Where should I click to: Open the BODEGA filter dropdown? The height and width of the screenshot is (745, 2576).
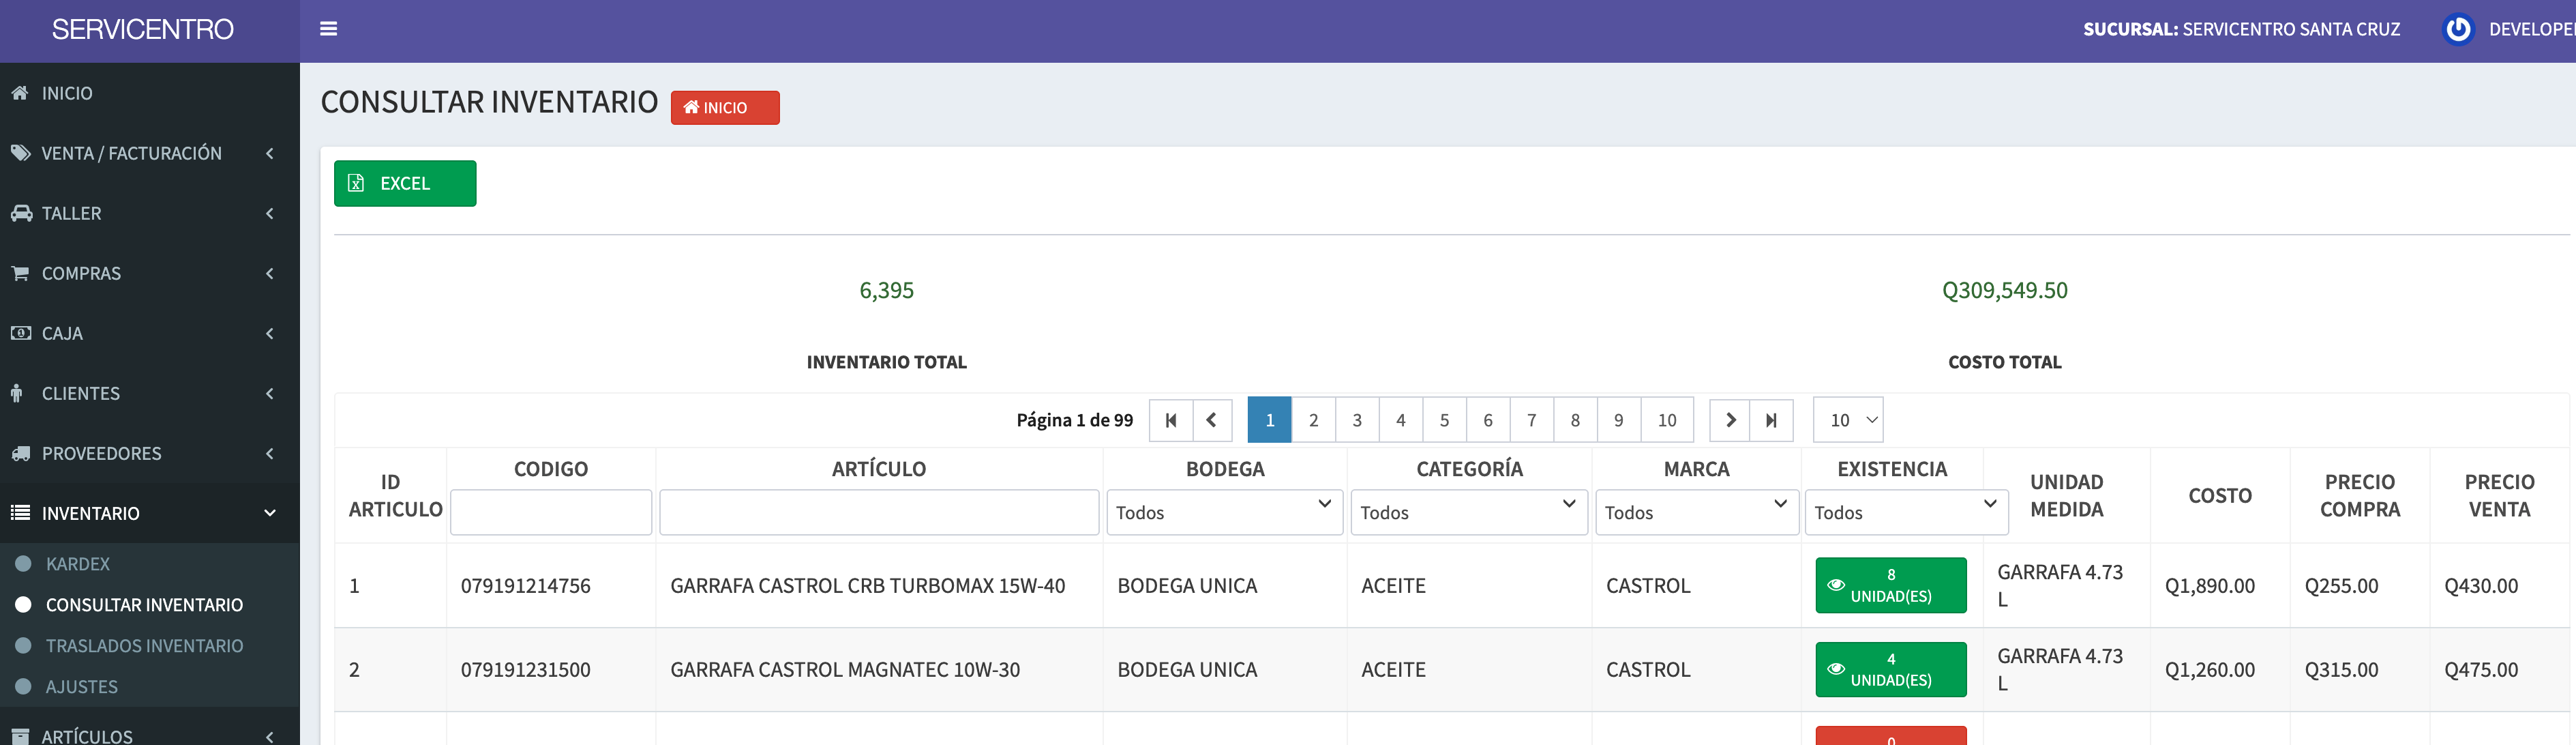1224,512
